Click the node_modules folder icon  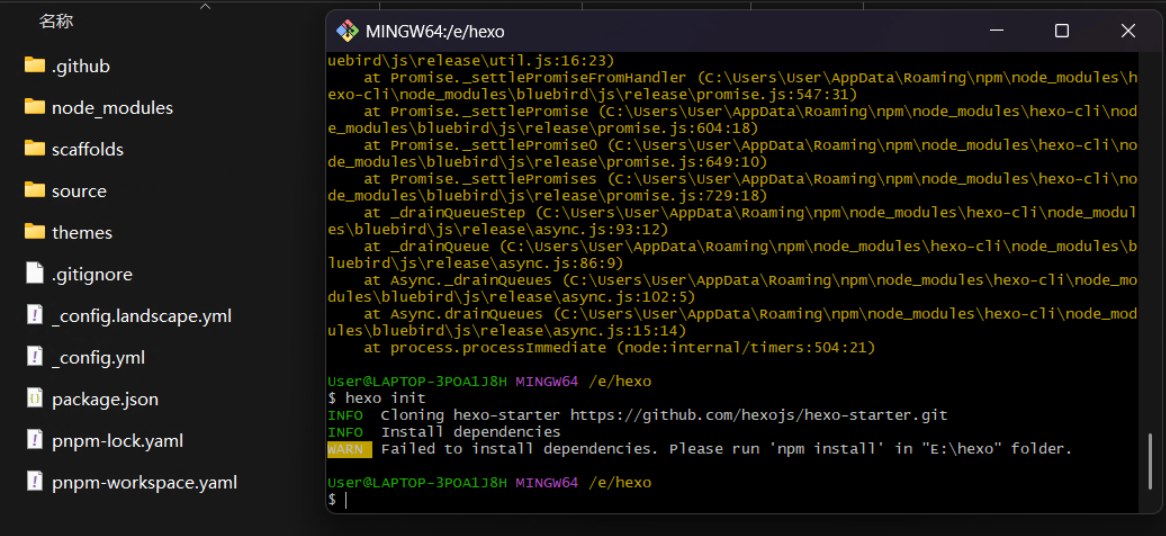pos(34,107)
